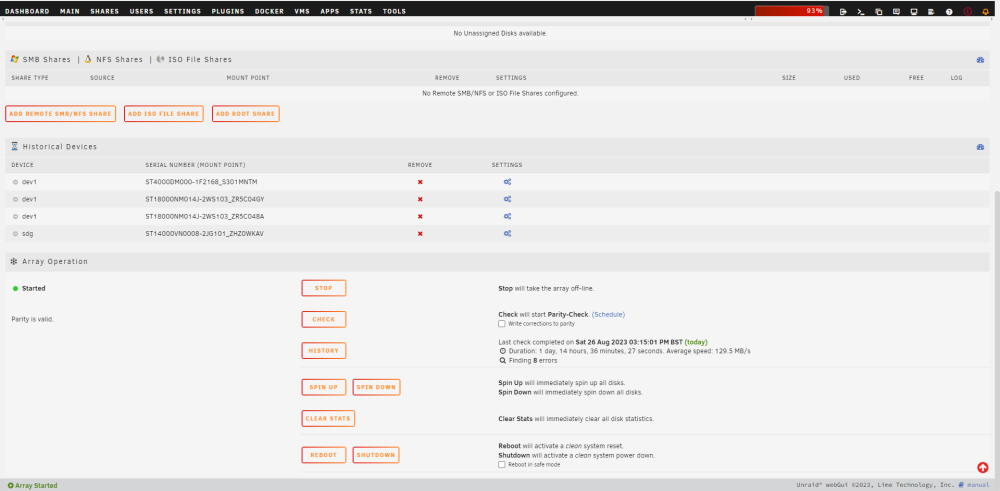Open the terminal icon in top bar

click(861, 11)
